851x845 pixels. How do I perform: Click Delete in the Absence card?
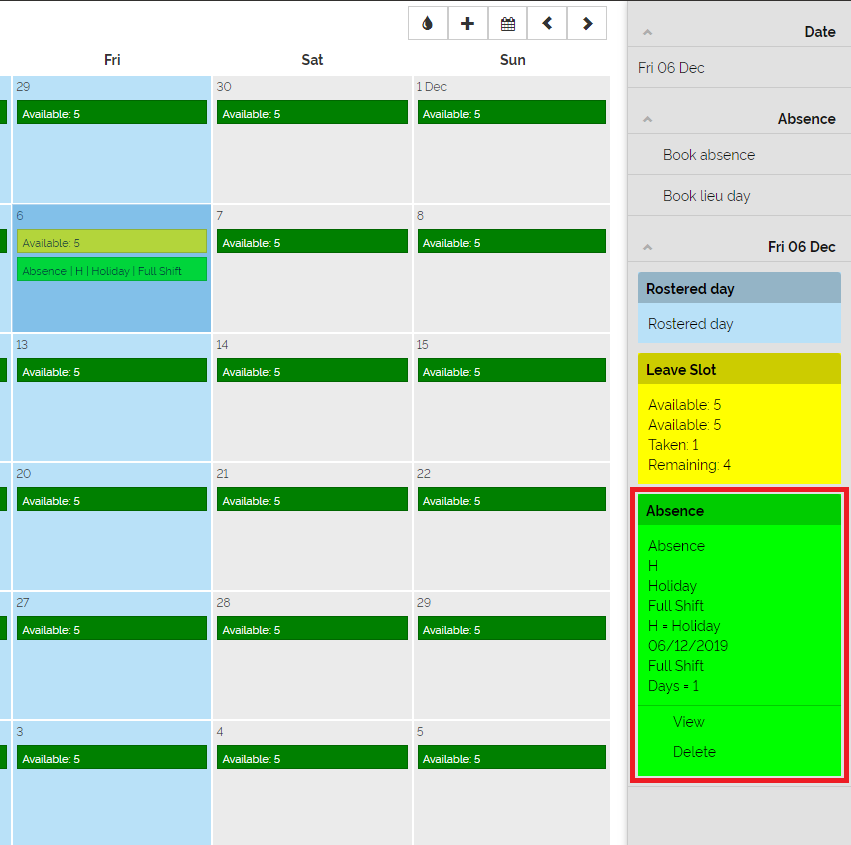[694, 752]
